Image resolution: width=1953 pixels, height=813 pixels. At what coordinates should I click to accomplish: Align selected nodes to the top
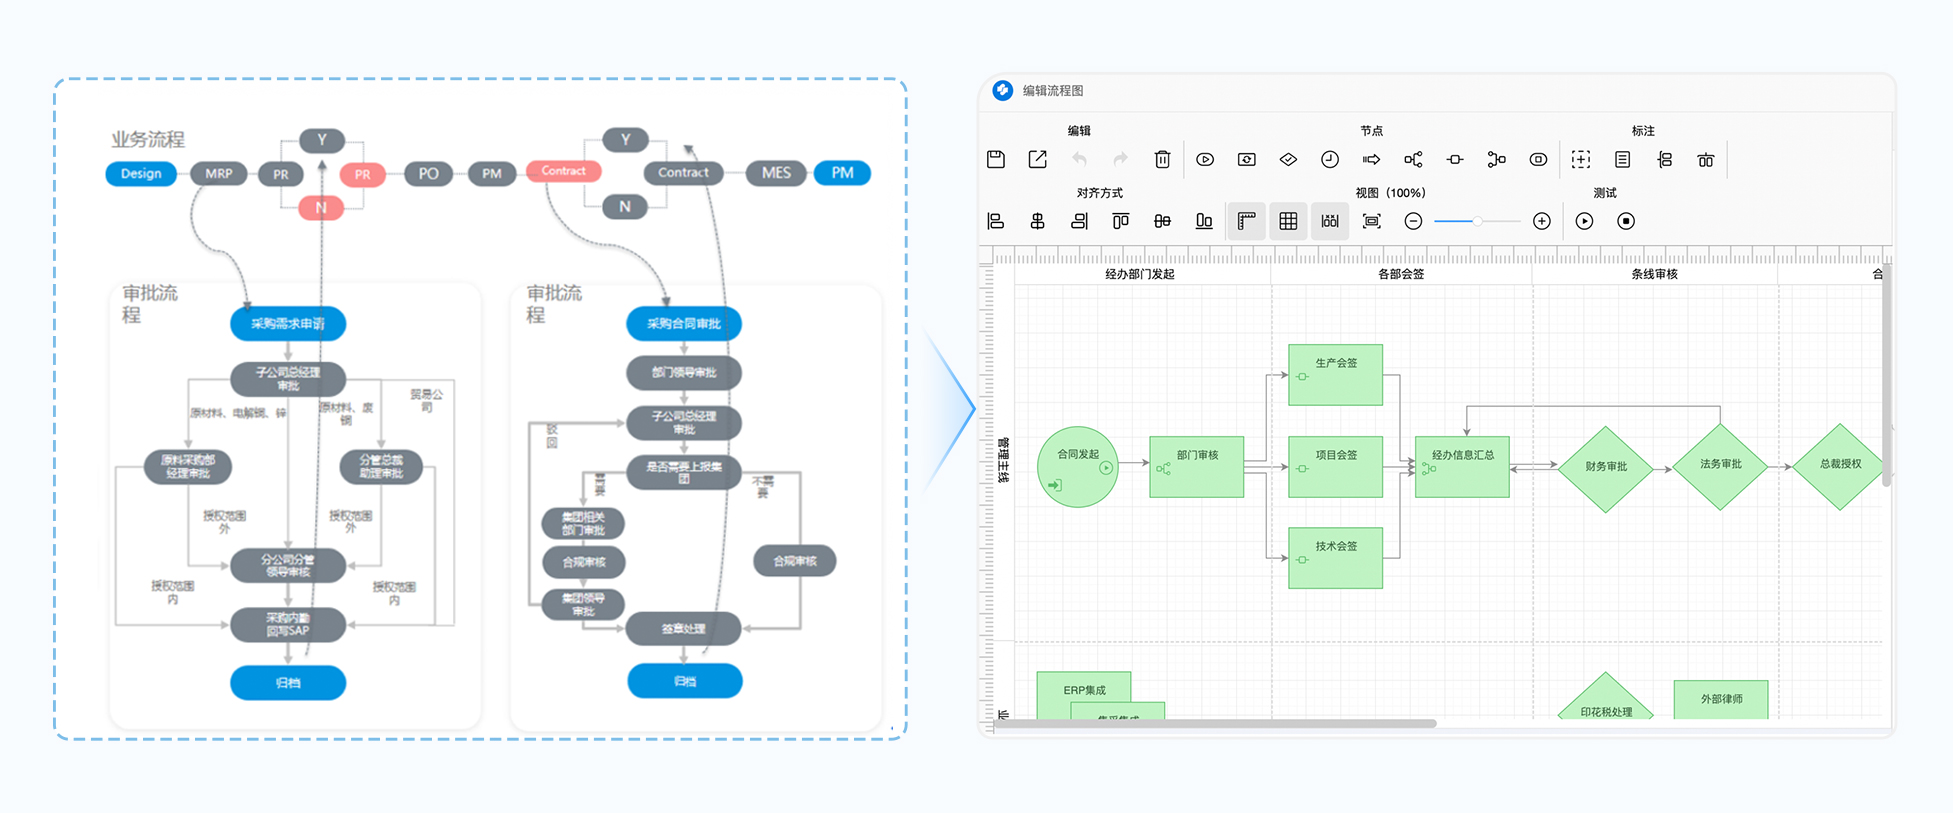tap(1120, 221)
